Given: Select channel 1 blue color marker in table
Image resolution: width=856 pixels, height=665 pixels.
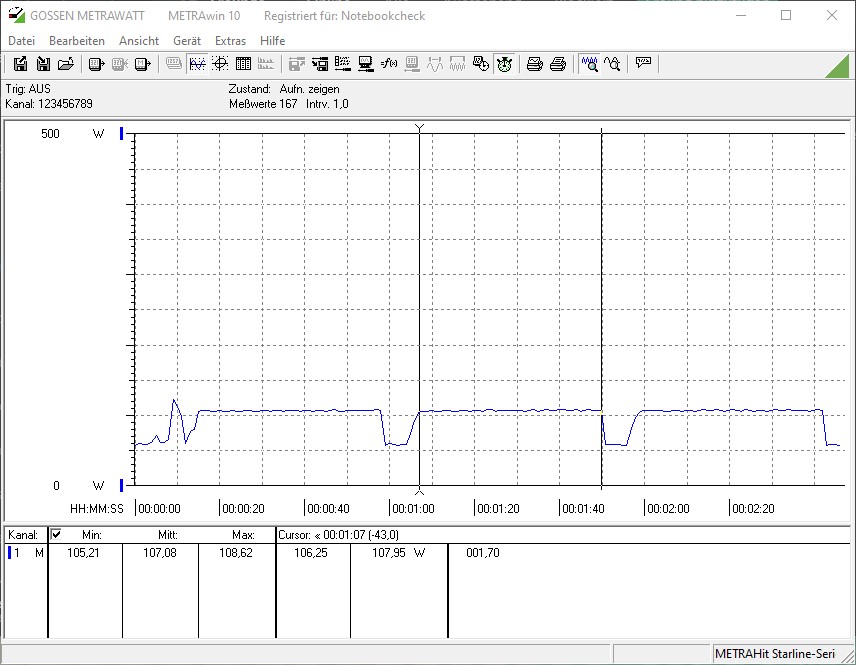Looking at the screenshot, I should pyautogui.click(x=9, y=553).
